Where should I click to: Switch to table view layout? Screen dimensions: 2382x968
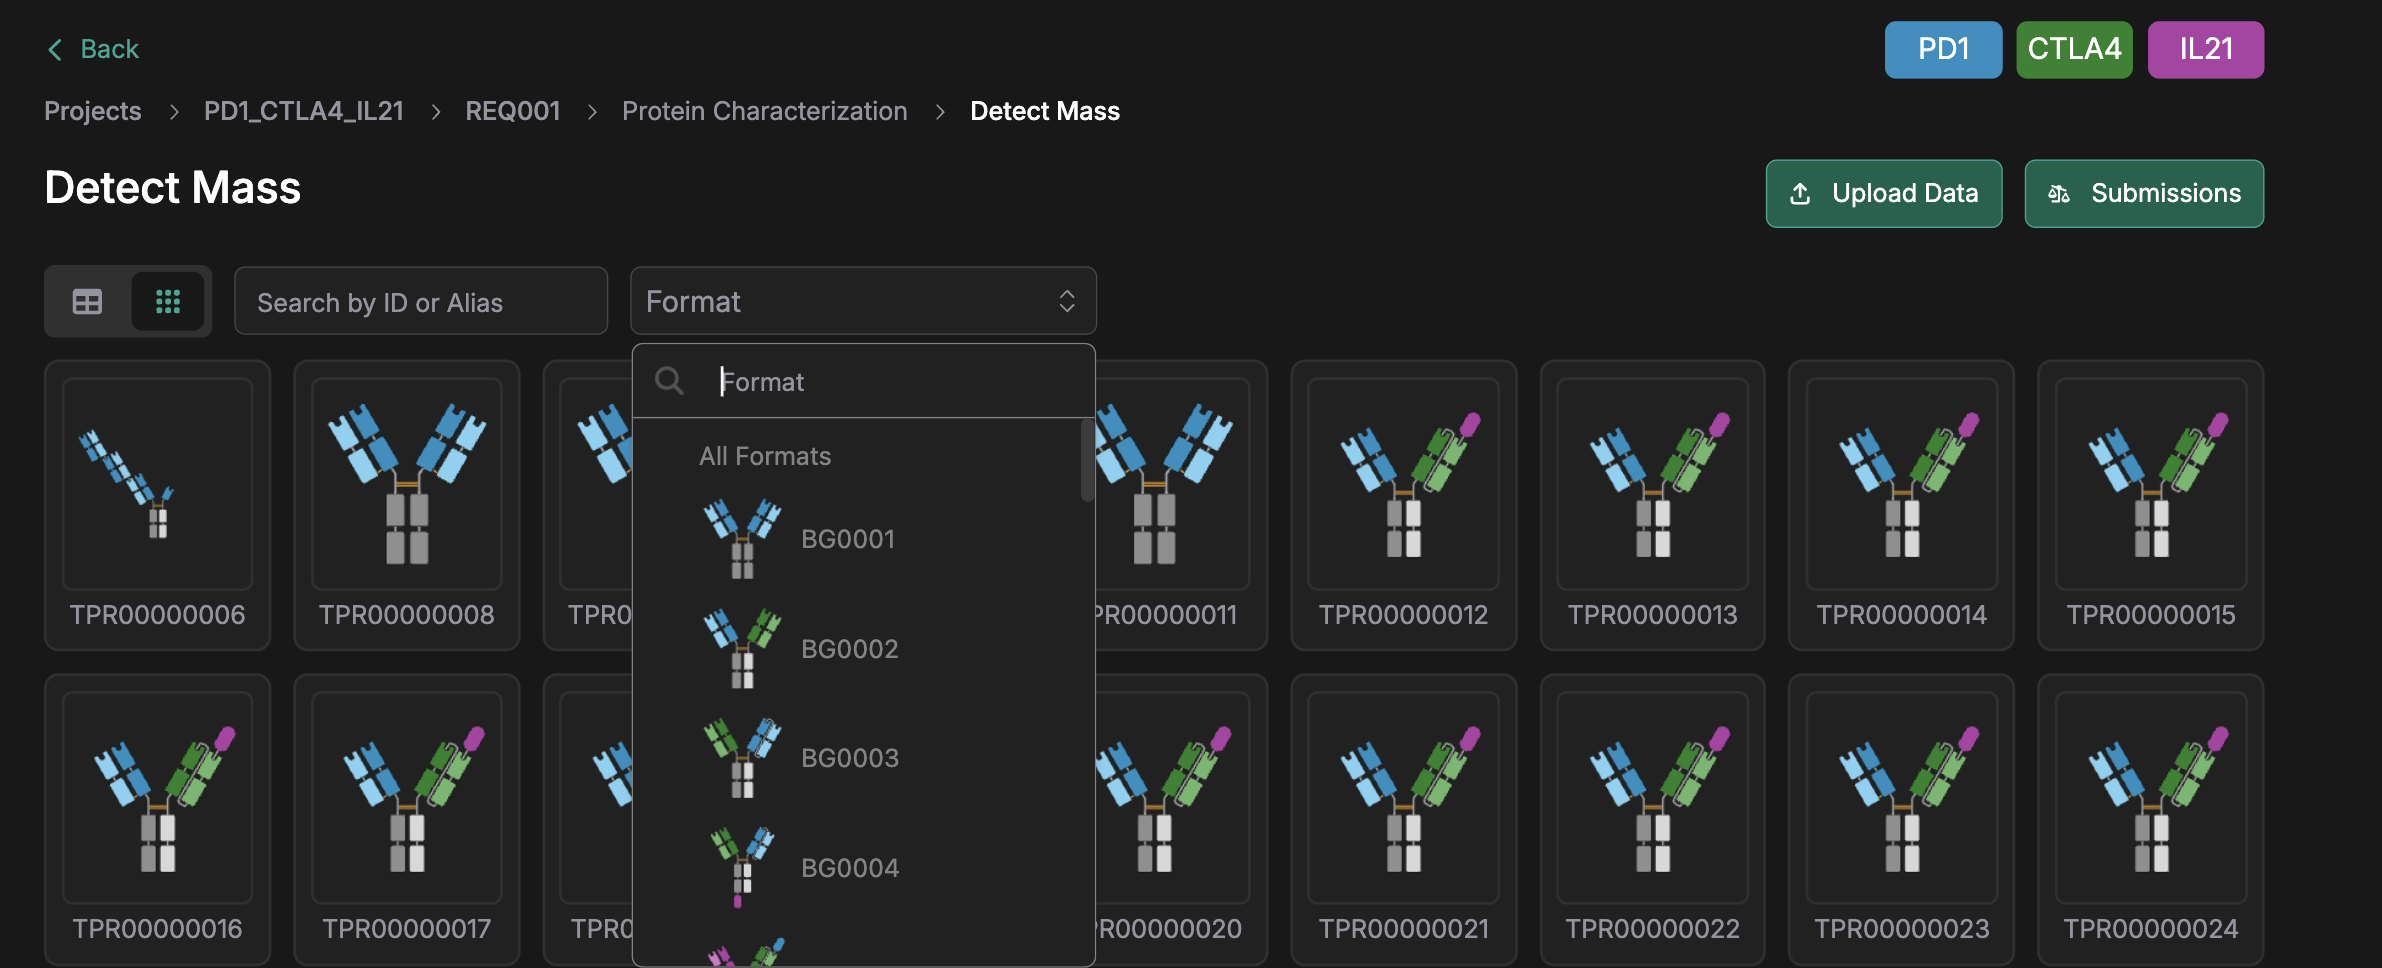coord(88,301)
